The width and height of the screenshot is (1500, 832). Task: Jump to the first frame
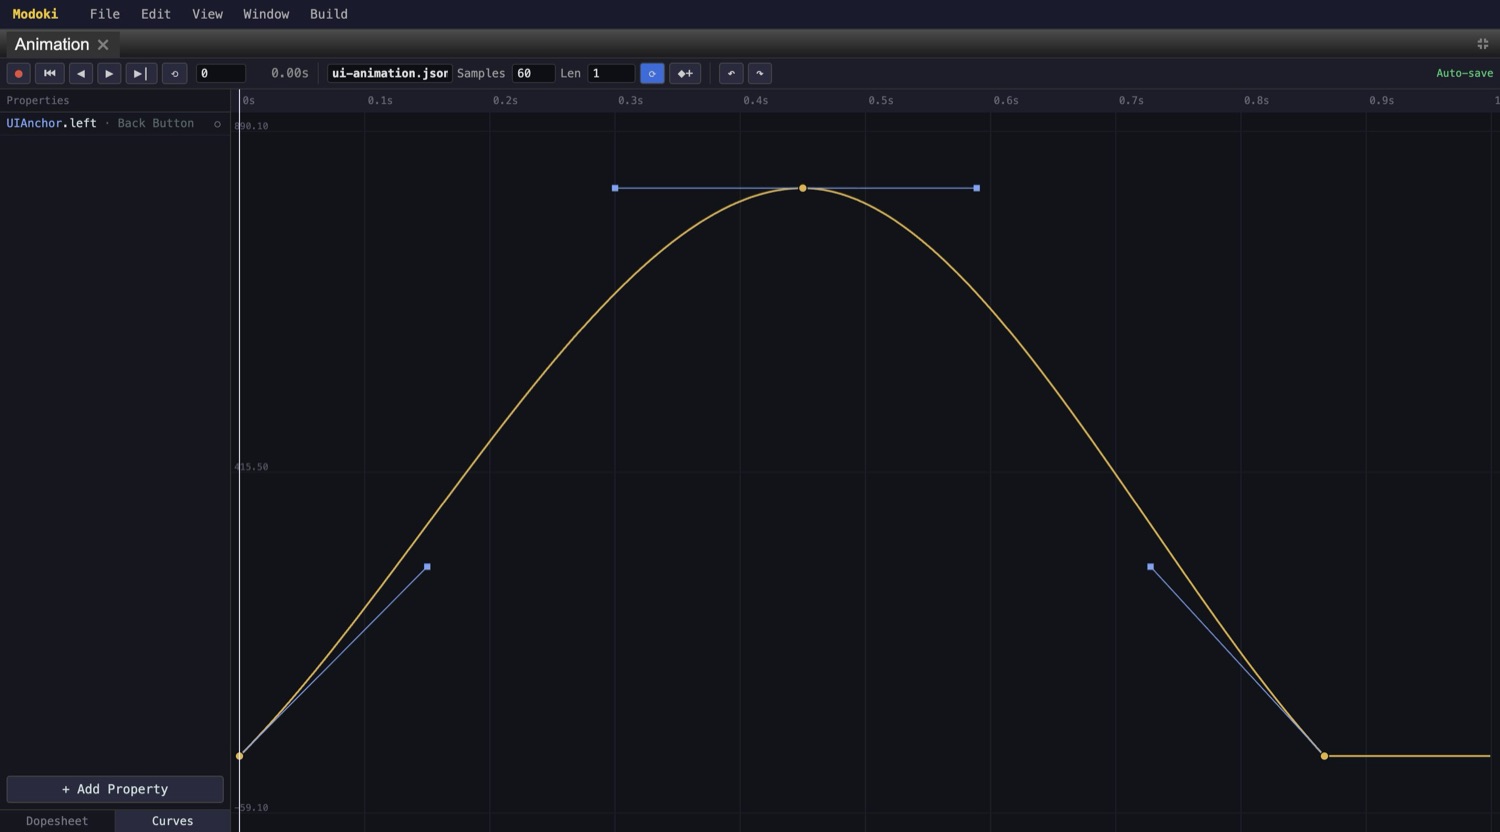tap(49, 73)
